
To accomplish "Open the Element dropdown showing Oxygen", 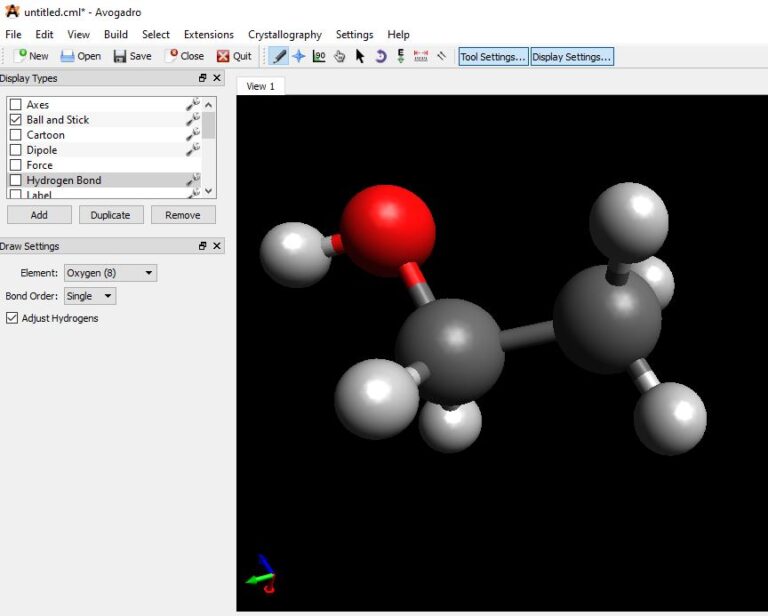I will pos(110,273).
